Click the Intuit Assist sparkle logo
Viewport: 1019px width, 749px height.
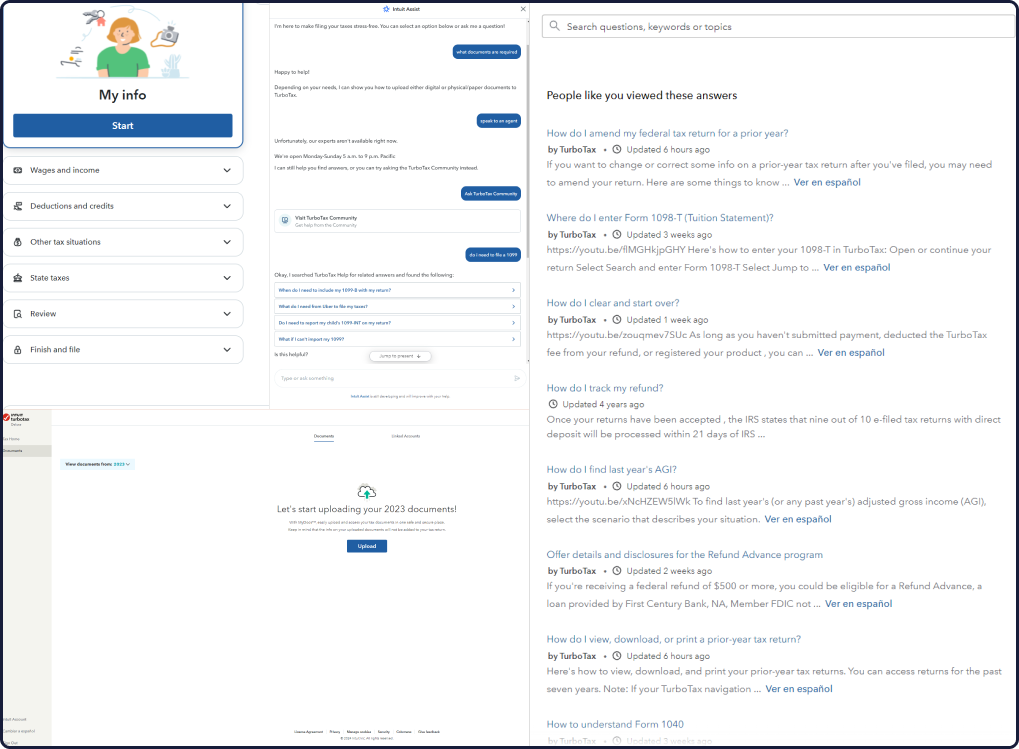point(386,9)
